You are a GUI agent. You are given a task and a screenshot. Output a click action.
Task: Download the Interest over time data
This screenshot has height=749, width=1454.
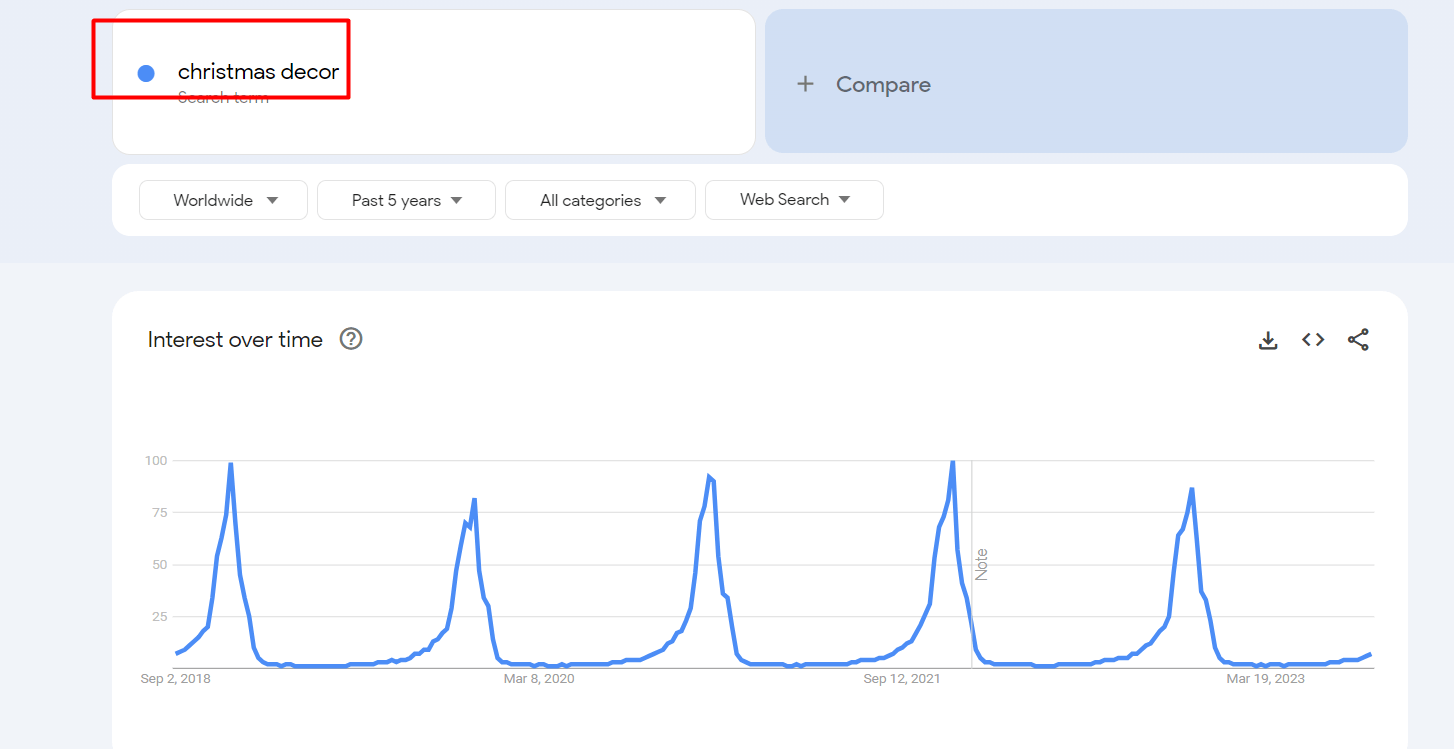click(x=1268, y=340)
